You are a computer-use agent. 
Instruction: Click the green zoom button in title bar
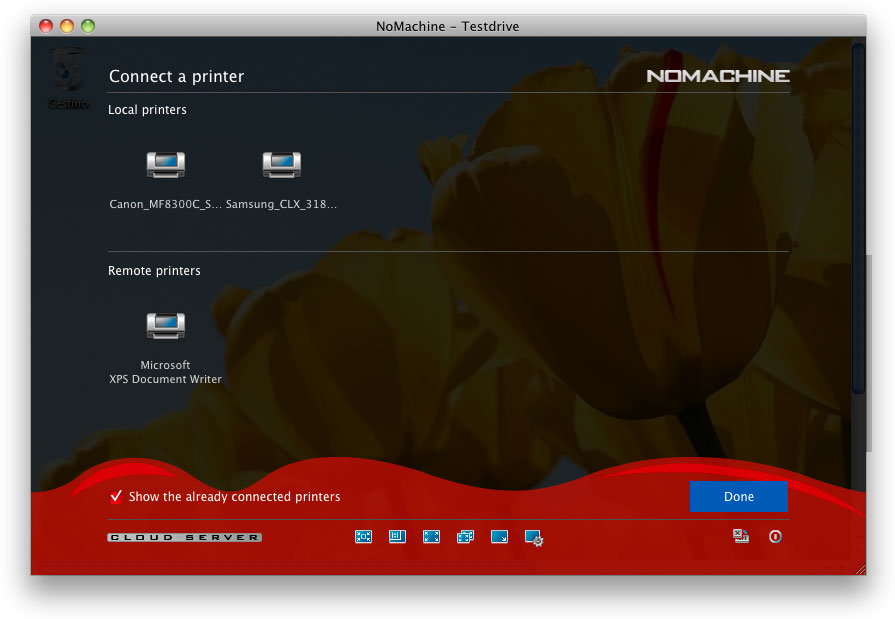88,26
